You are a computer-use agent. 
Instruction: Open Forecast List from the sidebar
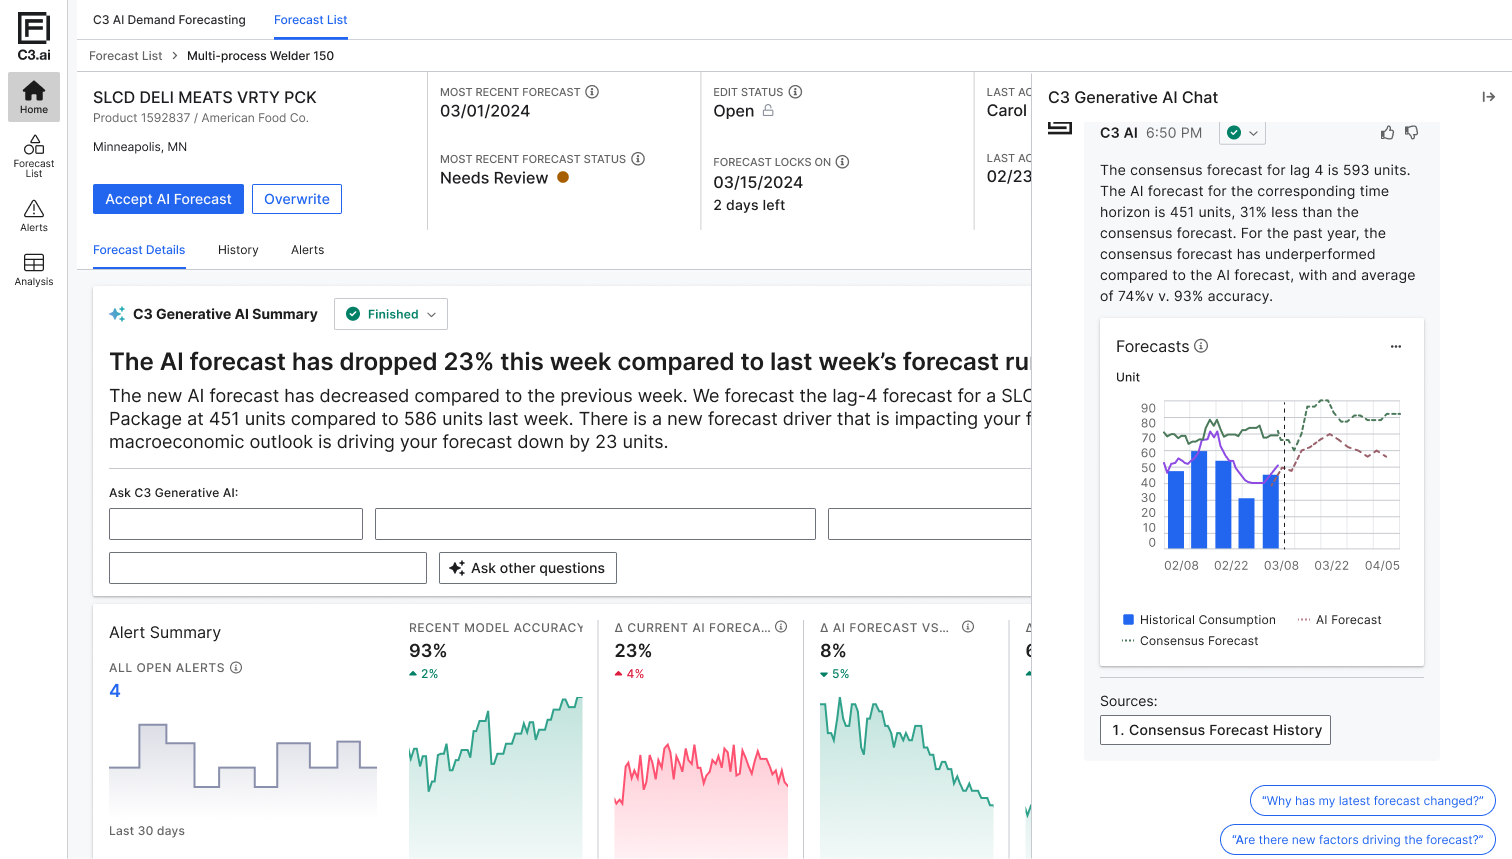[34, 156]
